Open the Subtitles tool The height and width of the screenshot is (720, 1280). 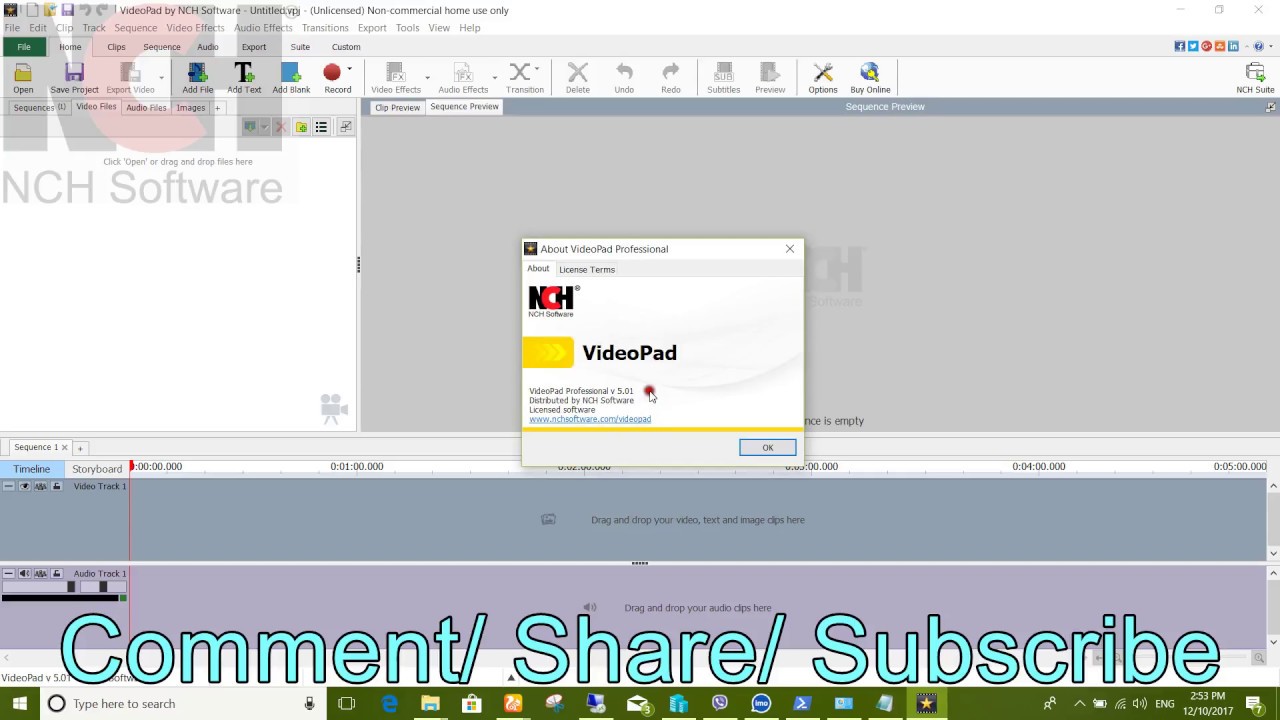723,78
